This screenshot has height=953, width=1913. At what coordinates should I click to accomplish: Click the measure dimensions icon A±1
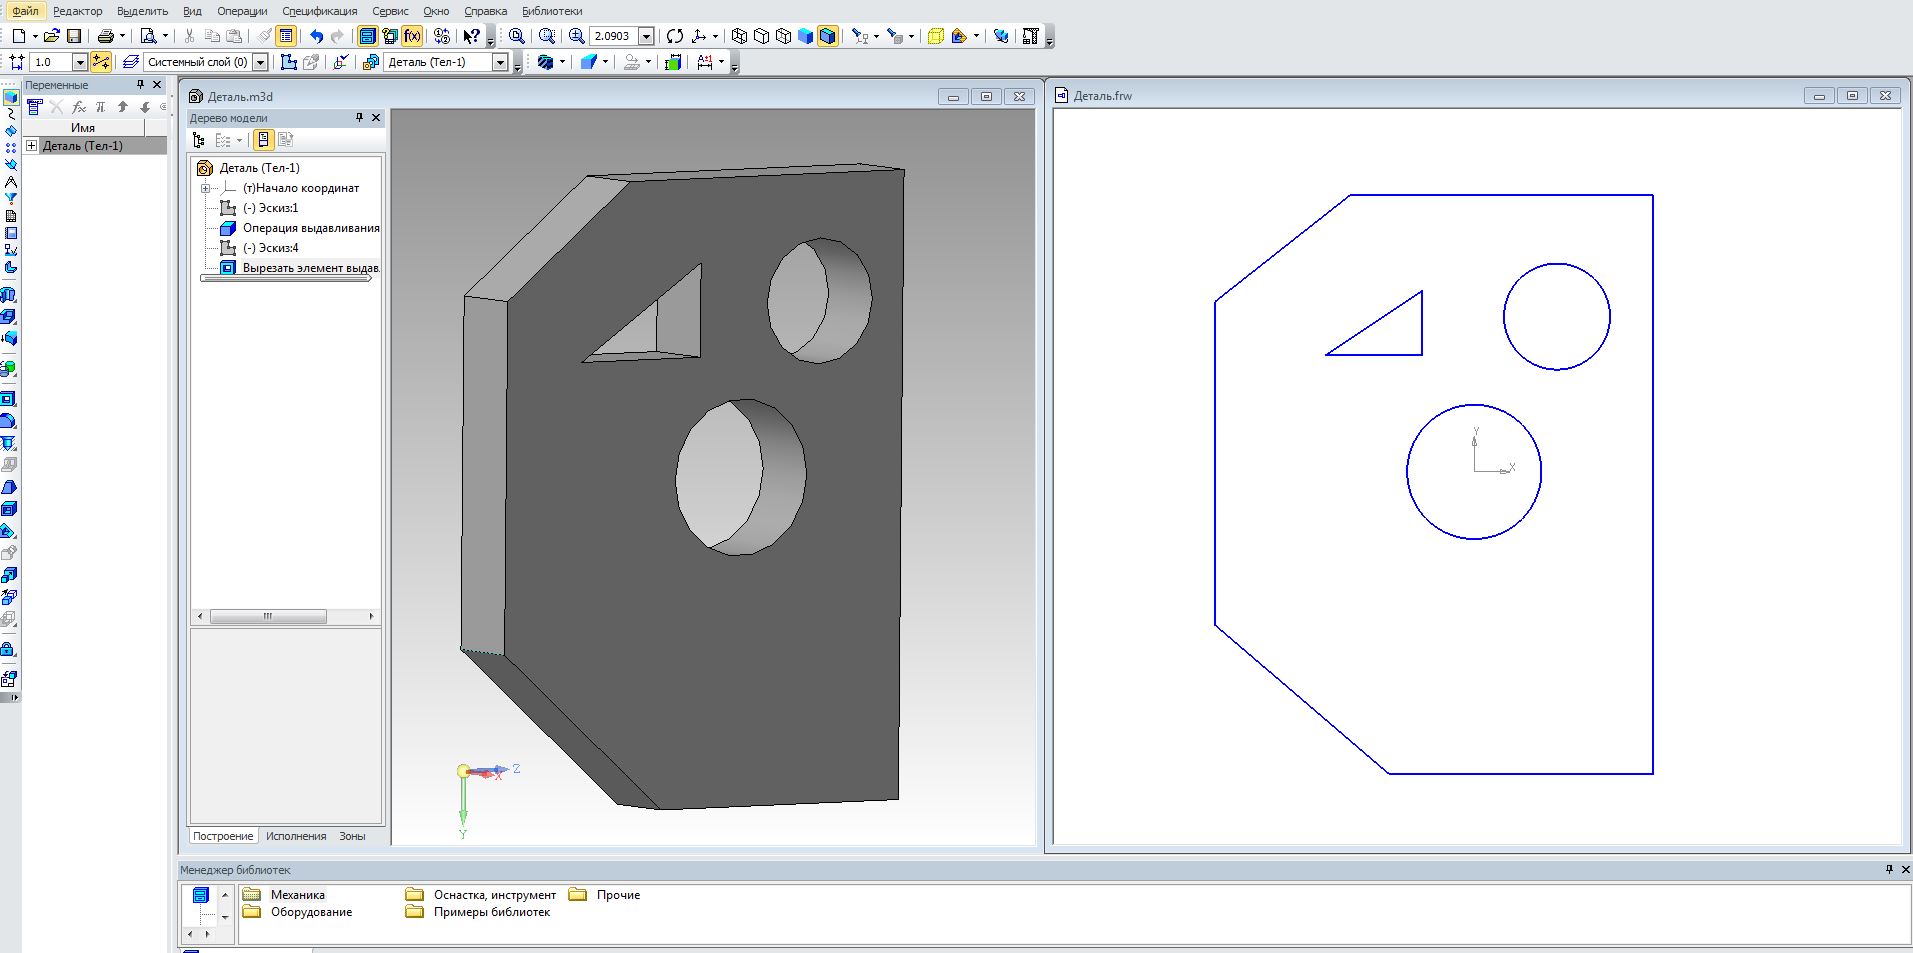coord(705,62)
